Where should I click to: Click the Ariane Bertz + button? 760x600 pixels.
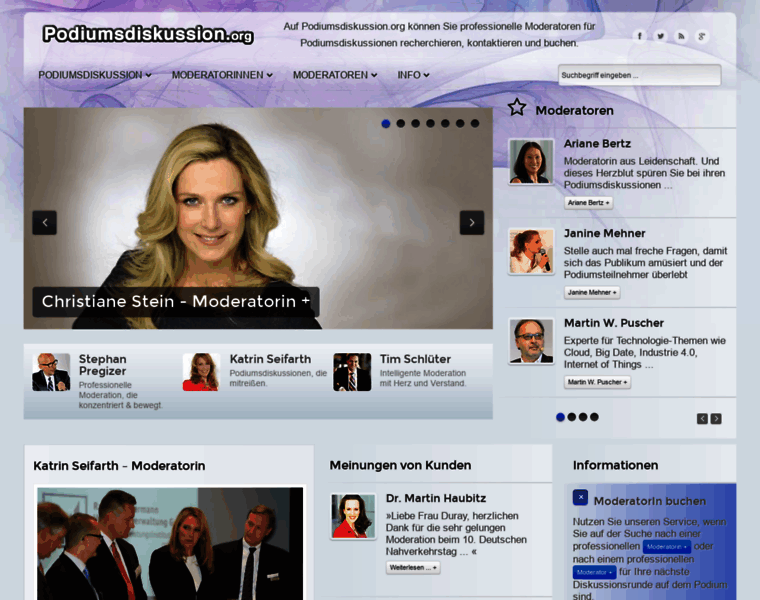coord(588,203)
